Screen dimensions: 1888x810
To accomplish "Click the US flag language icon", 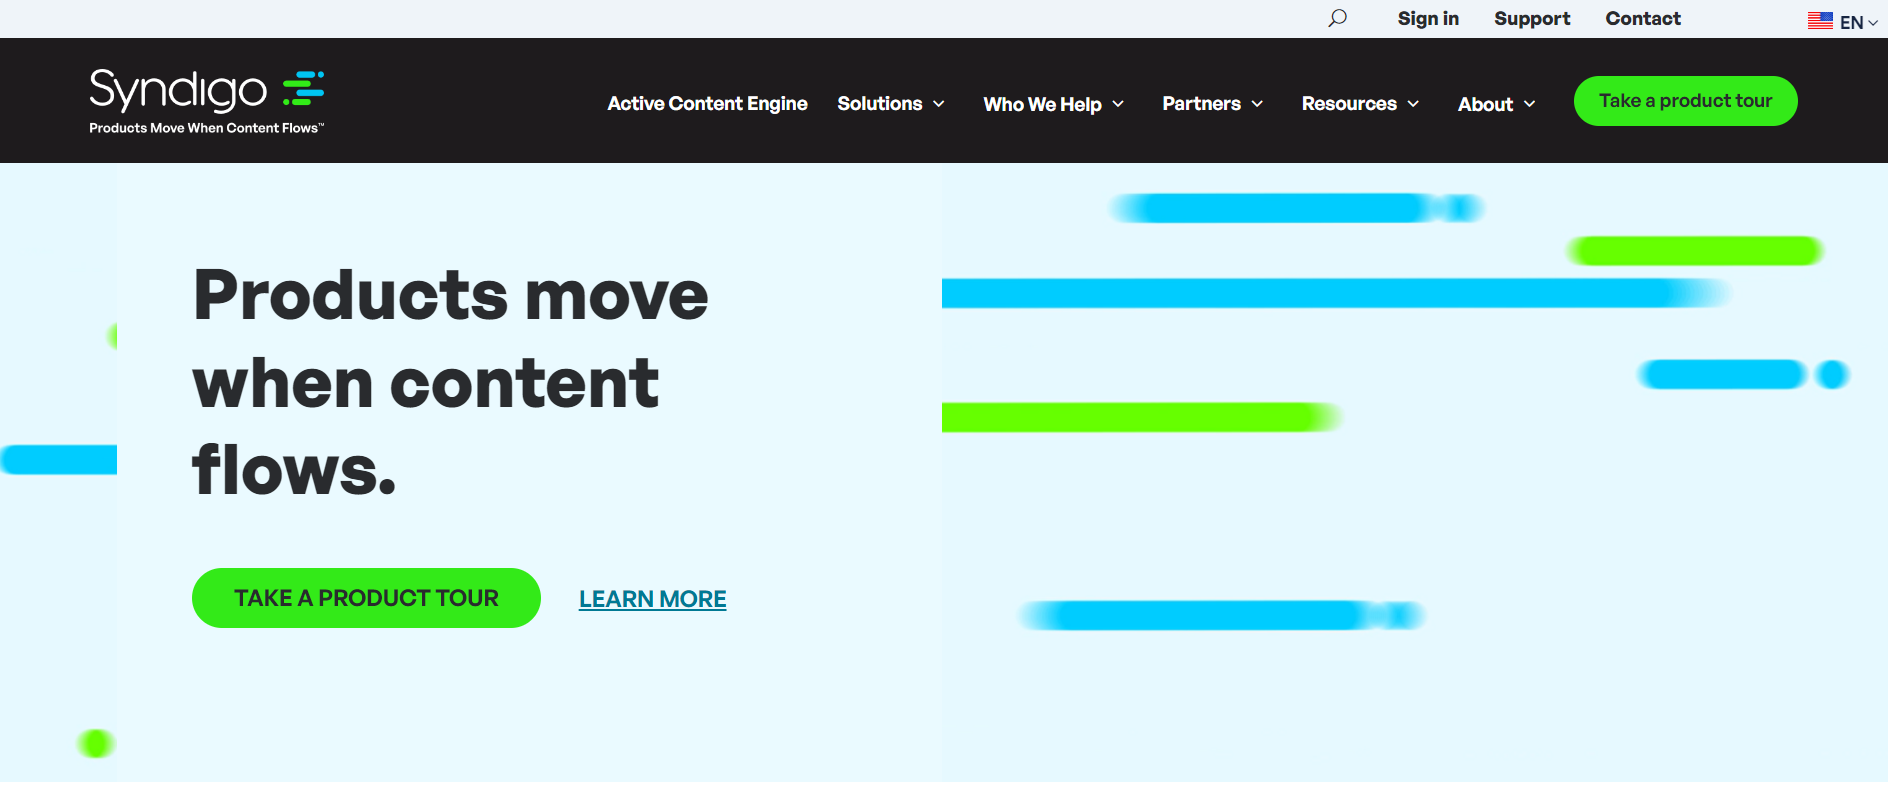I will [x=1820, y=21].
